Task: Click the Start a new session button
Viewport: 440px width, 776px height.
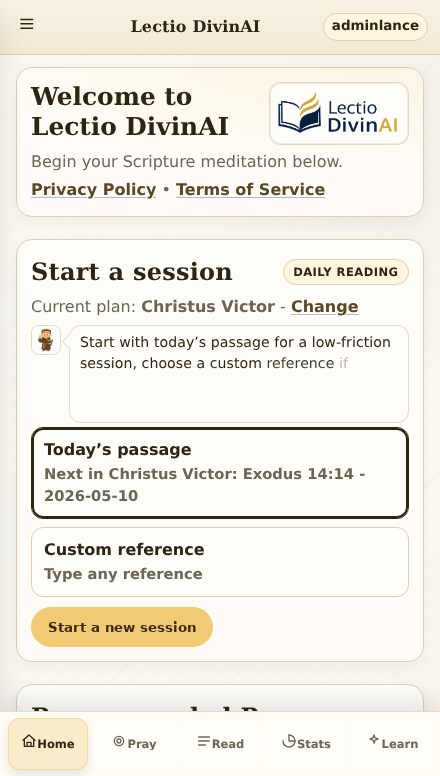Action: (x=122, y=627)
